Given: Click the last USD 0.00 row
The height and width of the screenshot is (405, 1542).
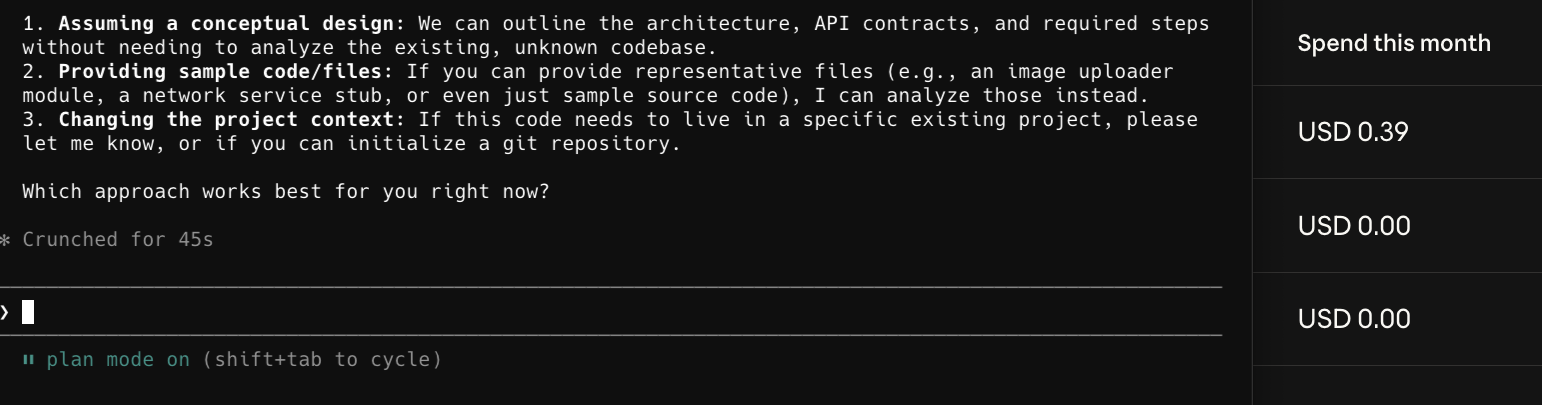Looking at the screenshot, I should 1397,319.
